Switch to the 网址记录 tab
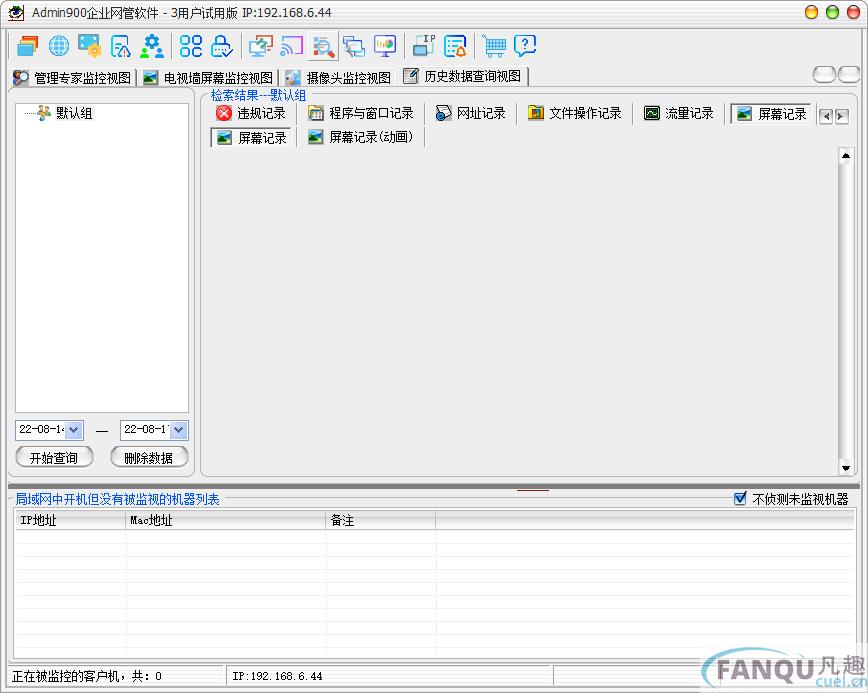868x693 pixels. point(471,113)
